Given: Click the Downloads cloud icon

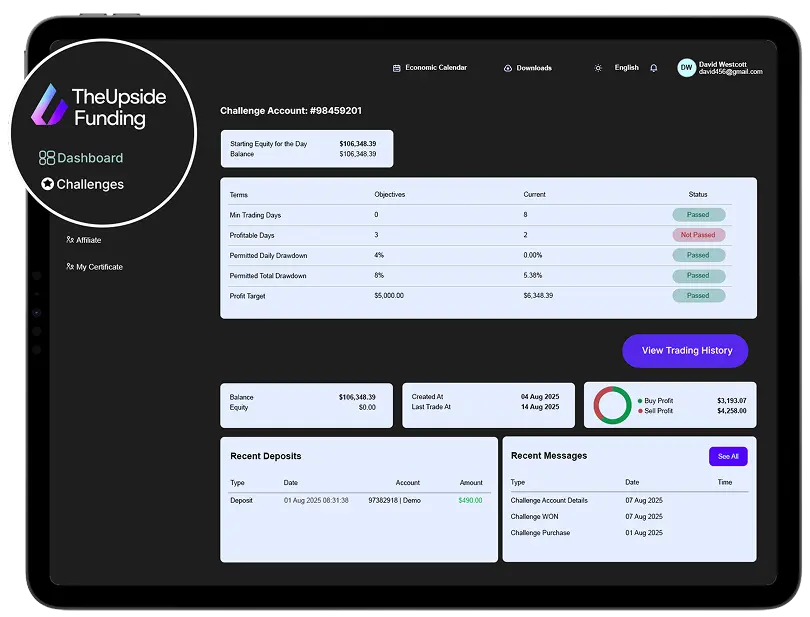Looking at the screenshot, I should coord(508,68).
